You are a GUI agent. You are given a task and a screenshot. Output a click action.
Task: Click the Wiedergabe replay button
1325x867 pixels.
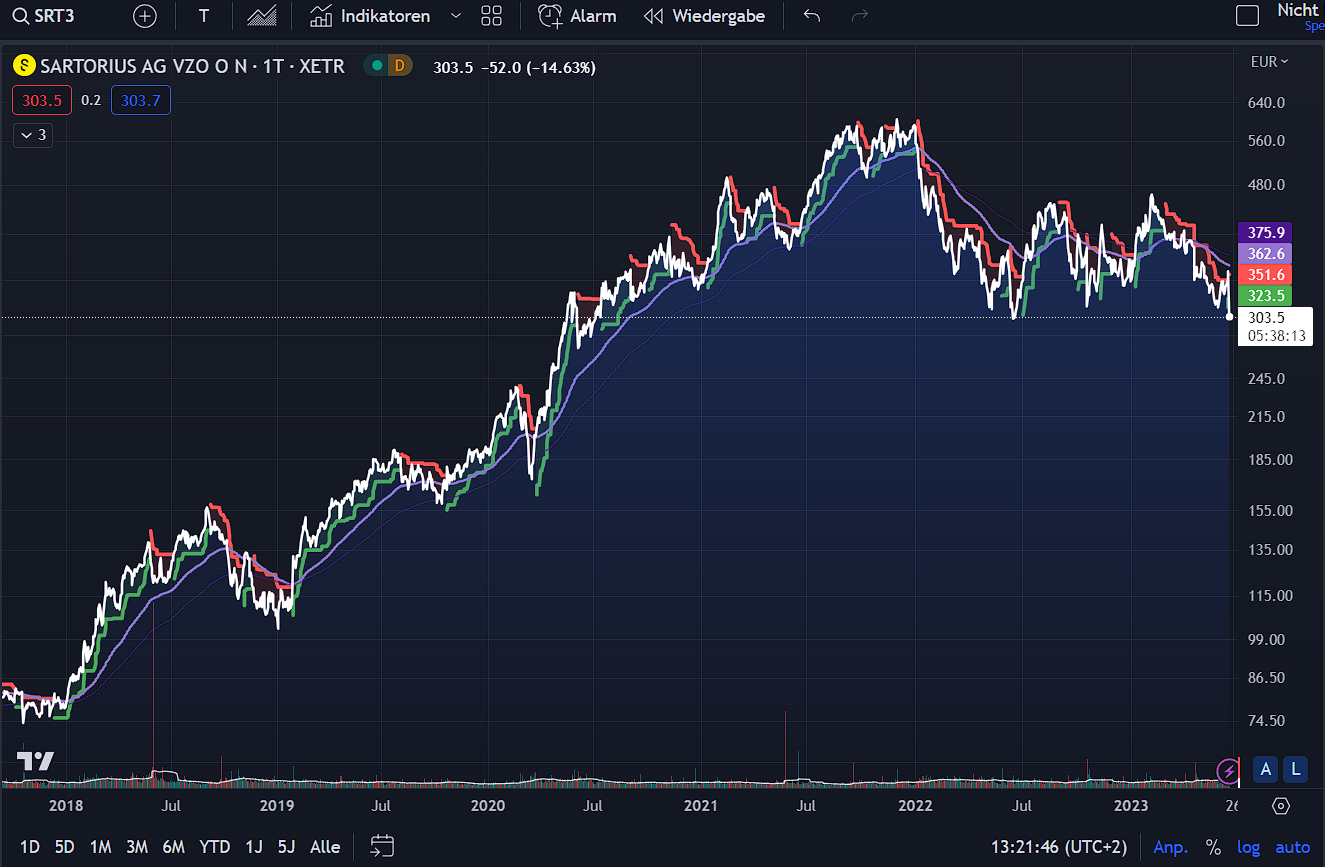tap(705, 16)
